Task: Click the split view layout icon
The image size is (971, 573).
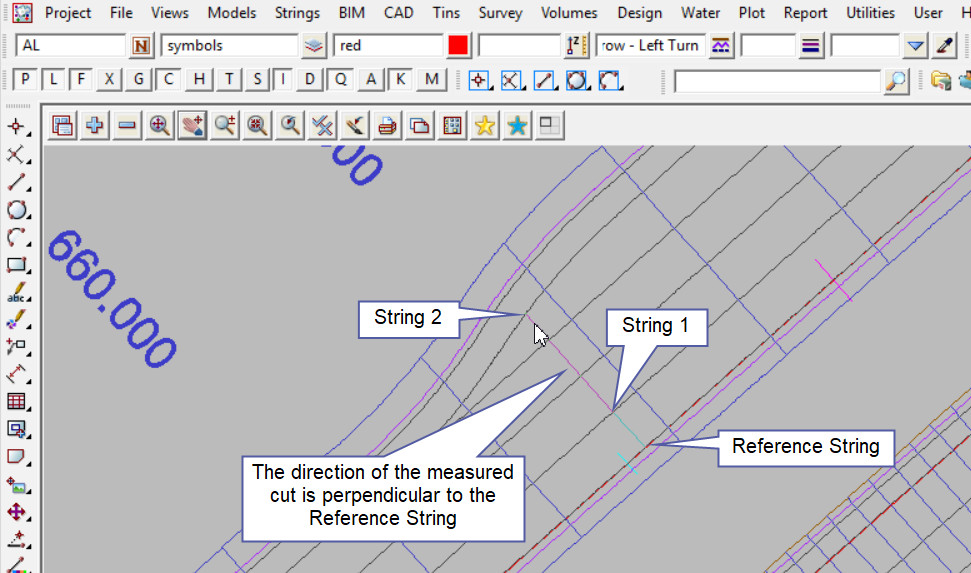Action: pos(549,126)
